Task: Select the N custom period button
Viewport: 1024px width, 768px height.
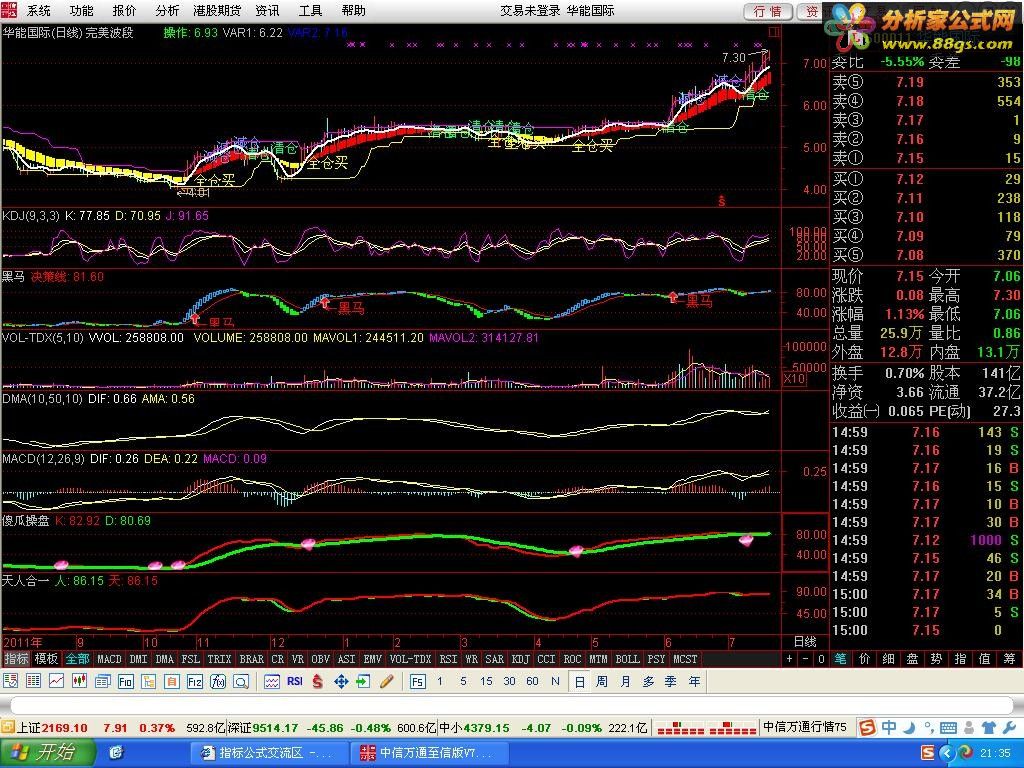Action: point(555,681)
